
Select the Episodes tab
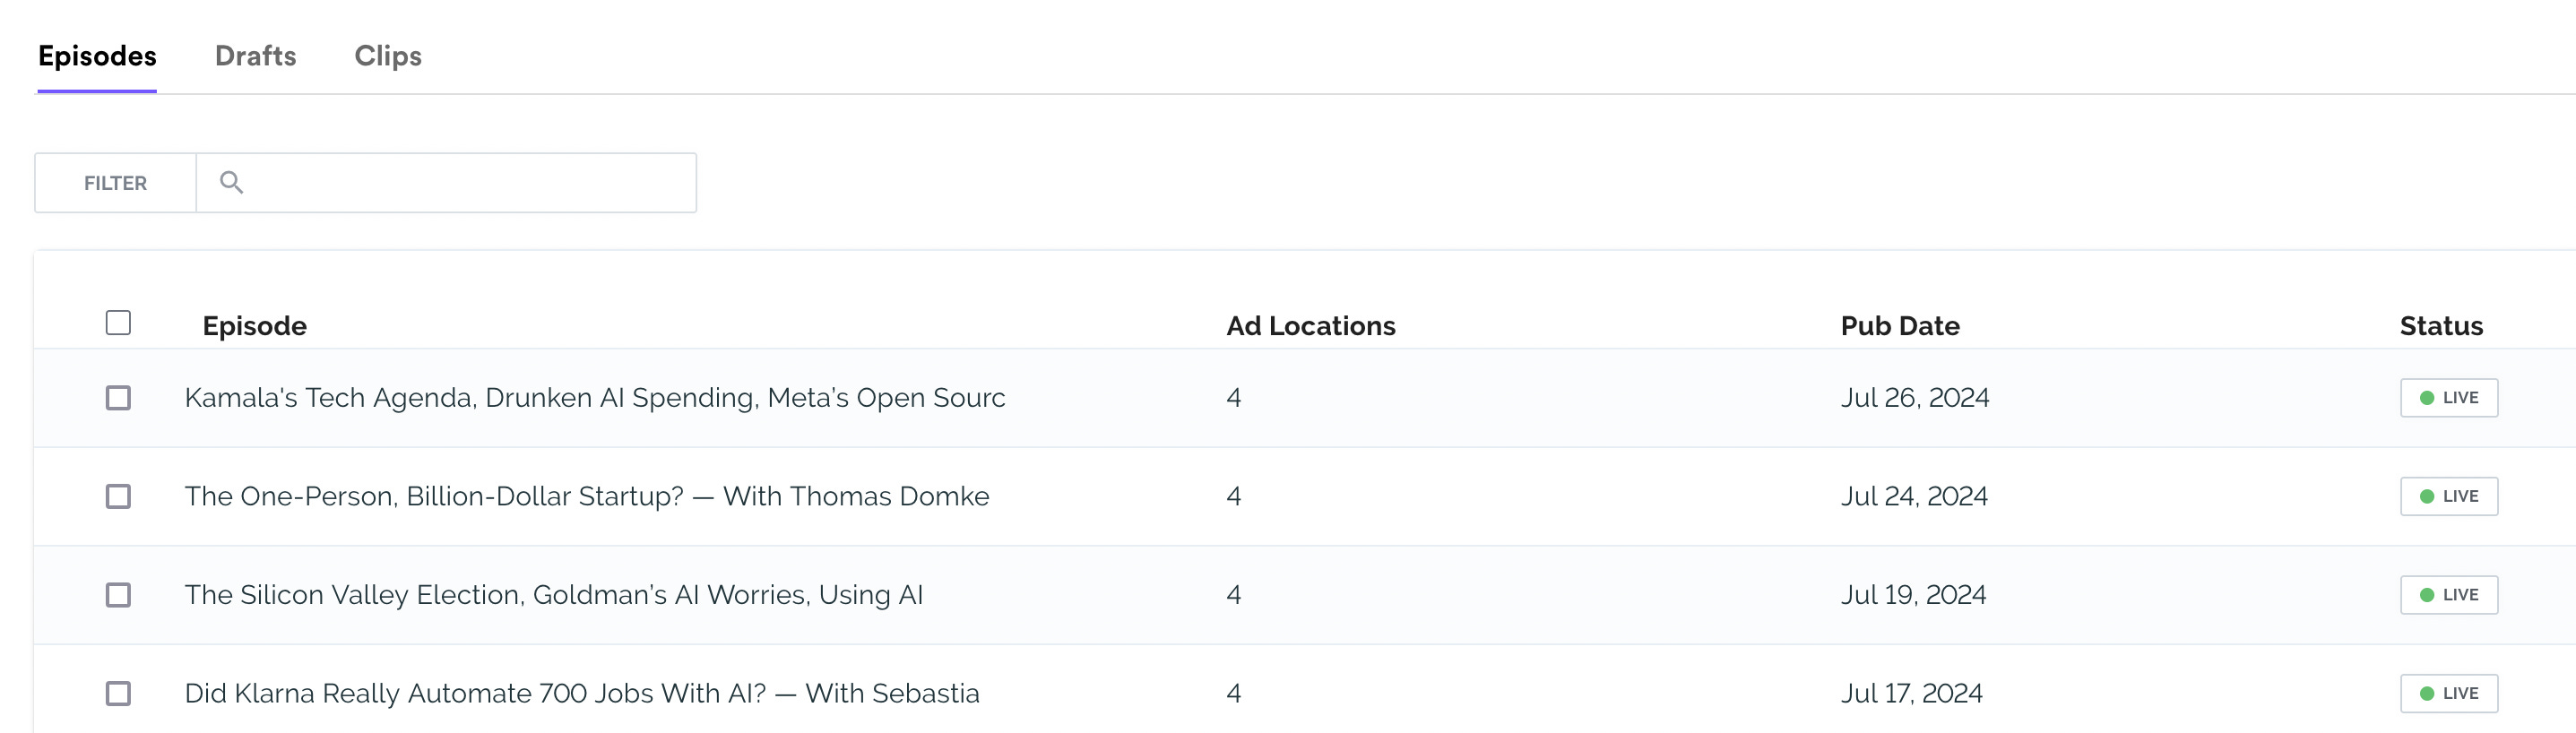[97, 56]
